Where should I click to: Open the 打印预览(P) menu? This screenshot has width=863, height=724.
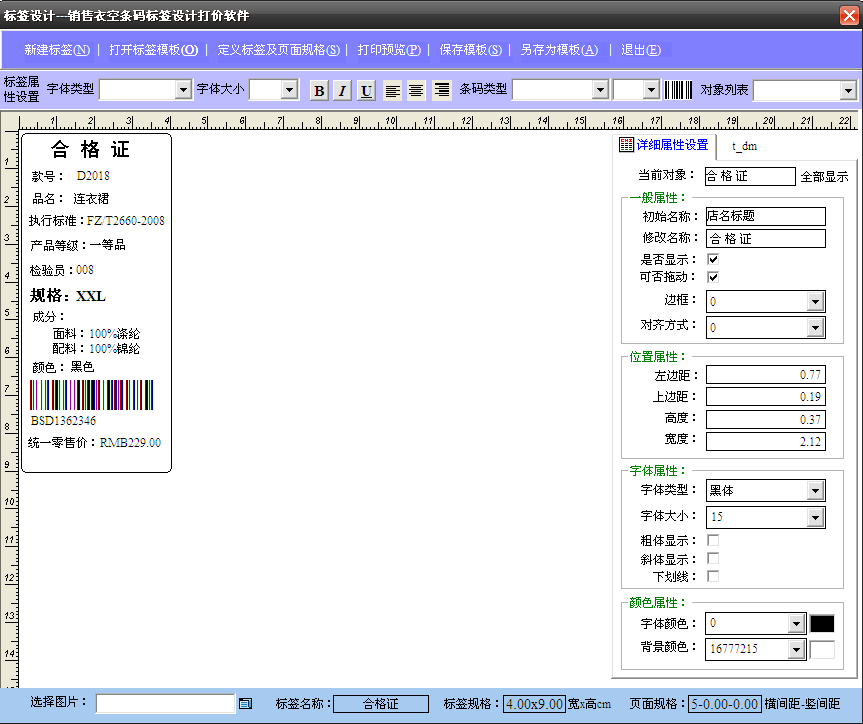389,50
